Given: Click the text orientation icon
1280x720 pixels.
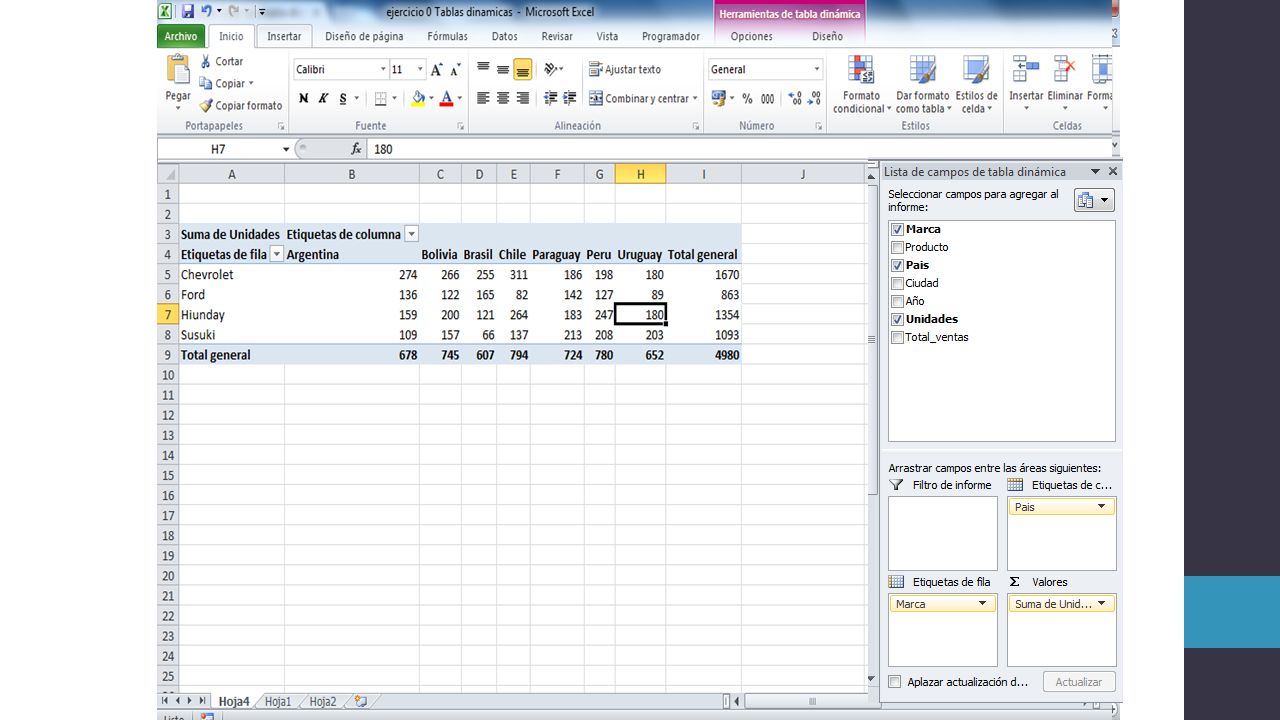Looking at the screenshot, I should (x=551, y=69).
